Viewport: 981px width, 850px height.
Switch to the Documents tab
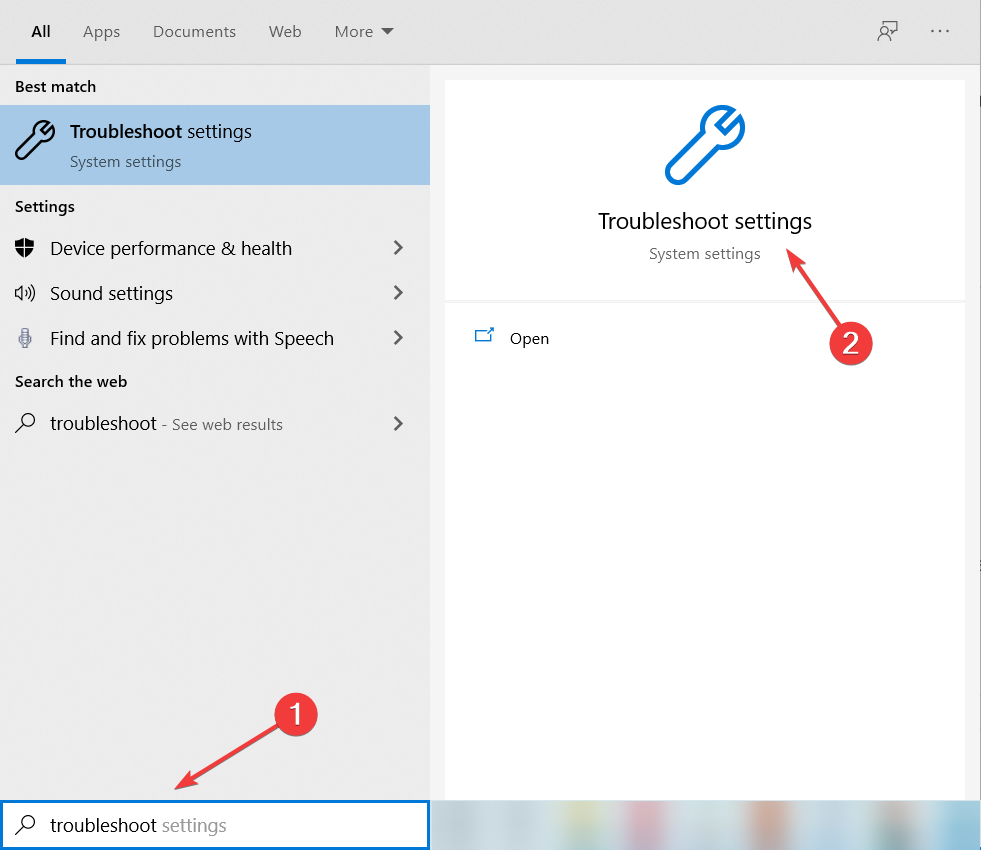coord(194,31)
